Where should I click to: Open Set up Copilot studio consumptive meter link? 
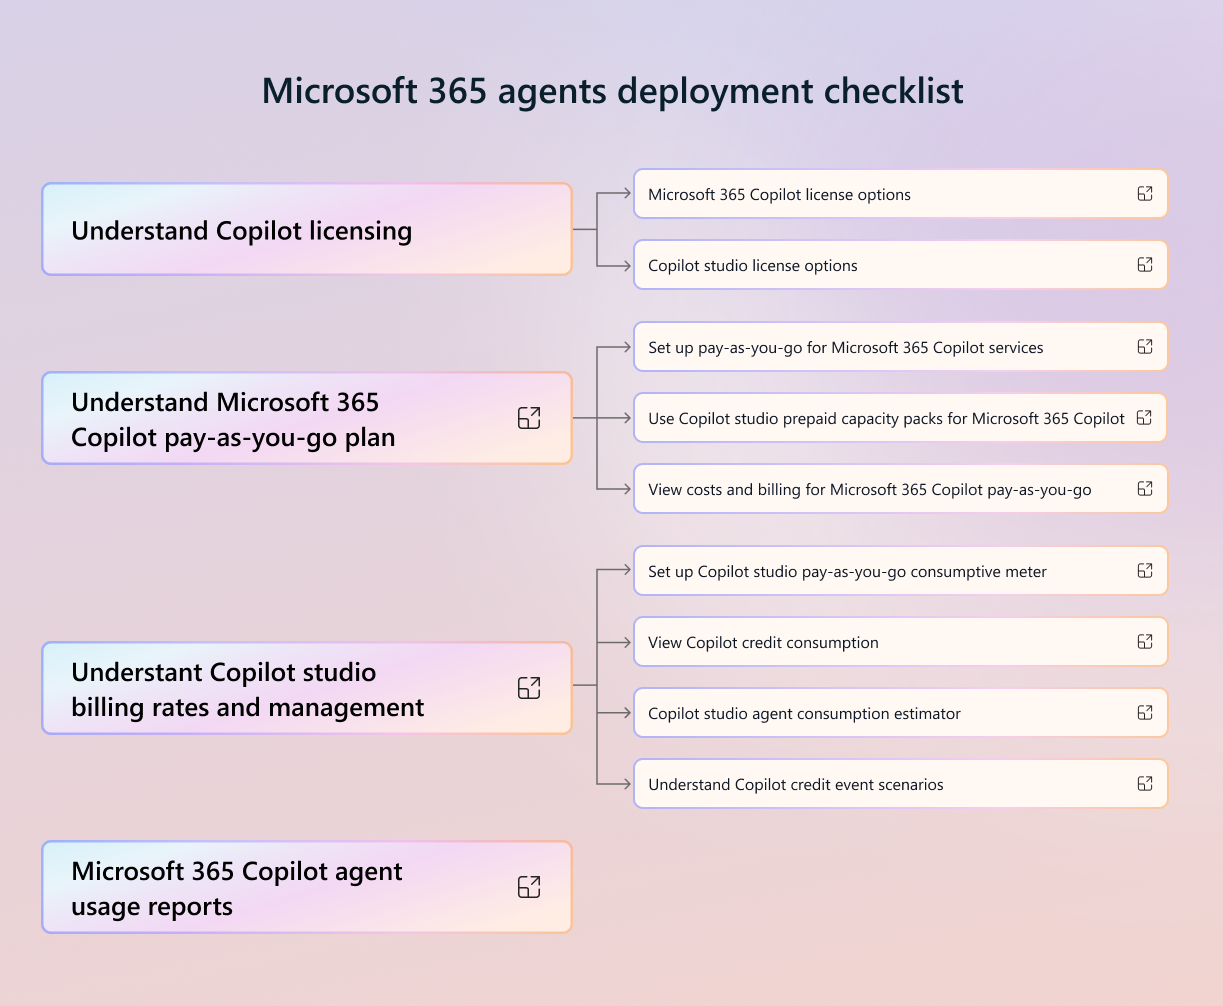(901, 571)
